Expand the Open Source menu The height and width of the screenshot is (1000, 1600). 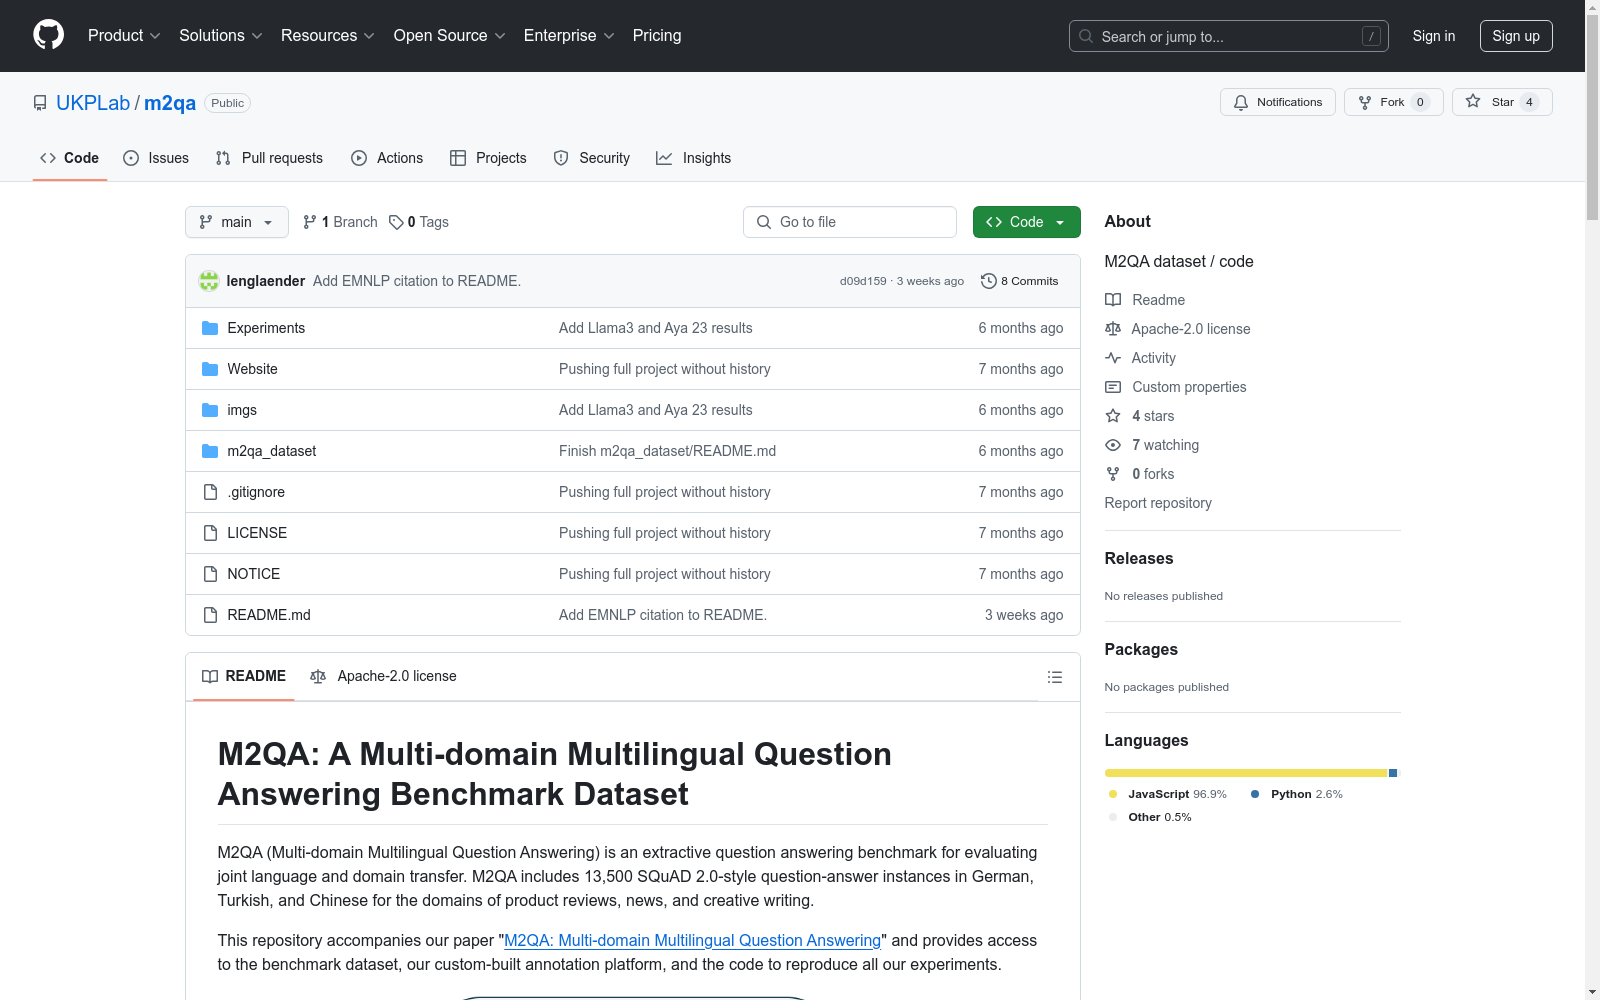point(450,35)
